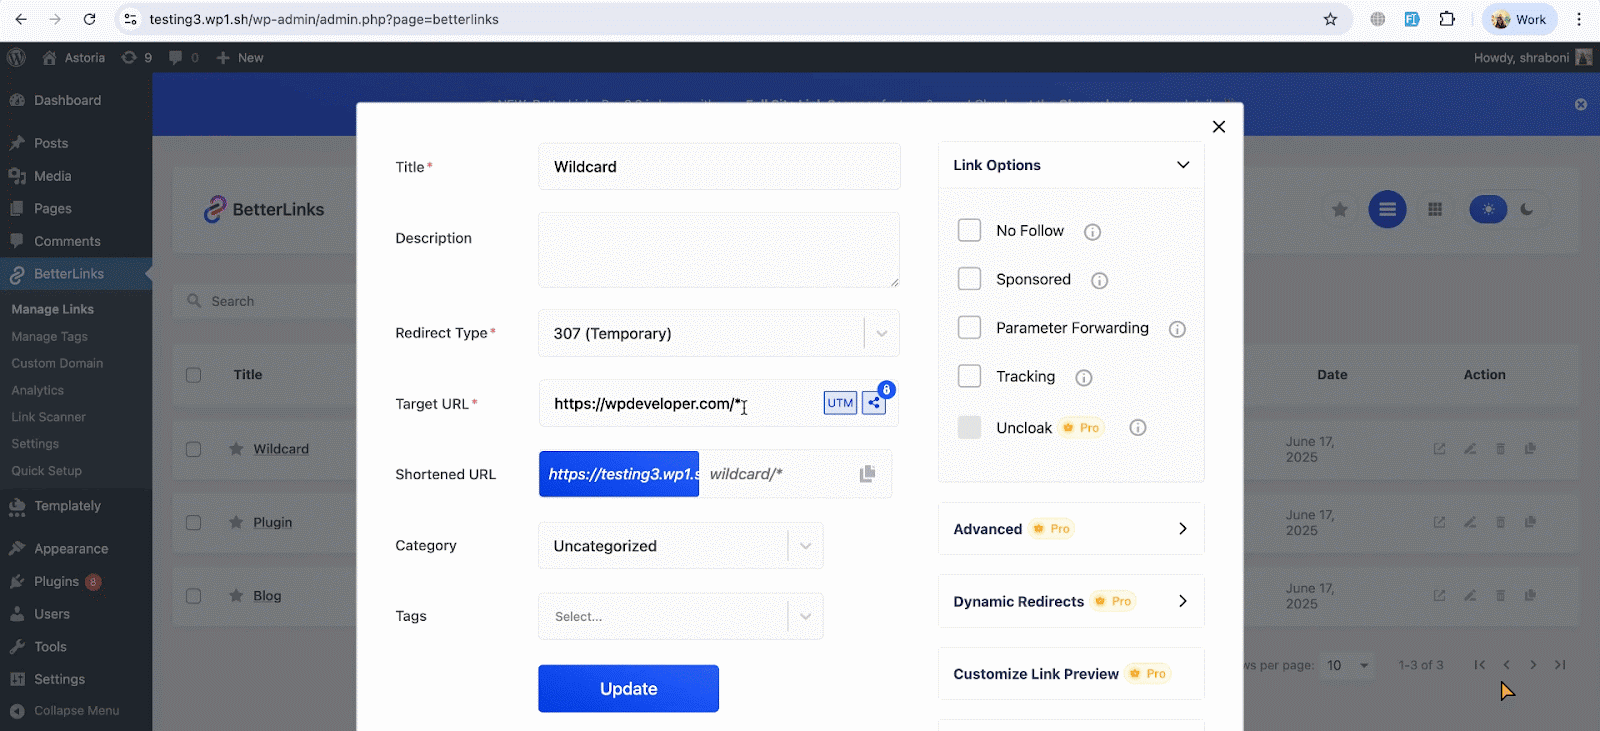This screenshot has width=1600, height=731.
Task: Open updates counter showing 9
Action: pos(136,58)
